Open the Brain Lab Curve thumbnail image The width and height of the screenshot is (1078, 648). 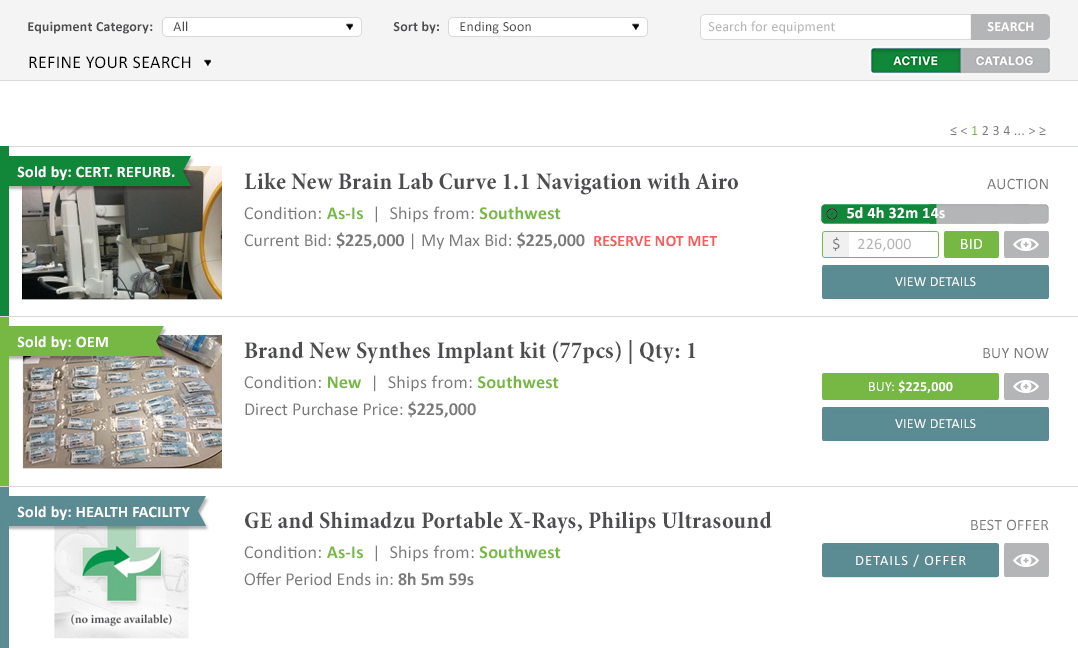click(x=122, y=232)
